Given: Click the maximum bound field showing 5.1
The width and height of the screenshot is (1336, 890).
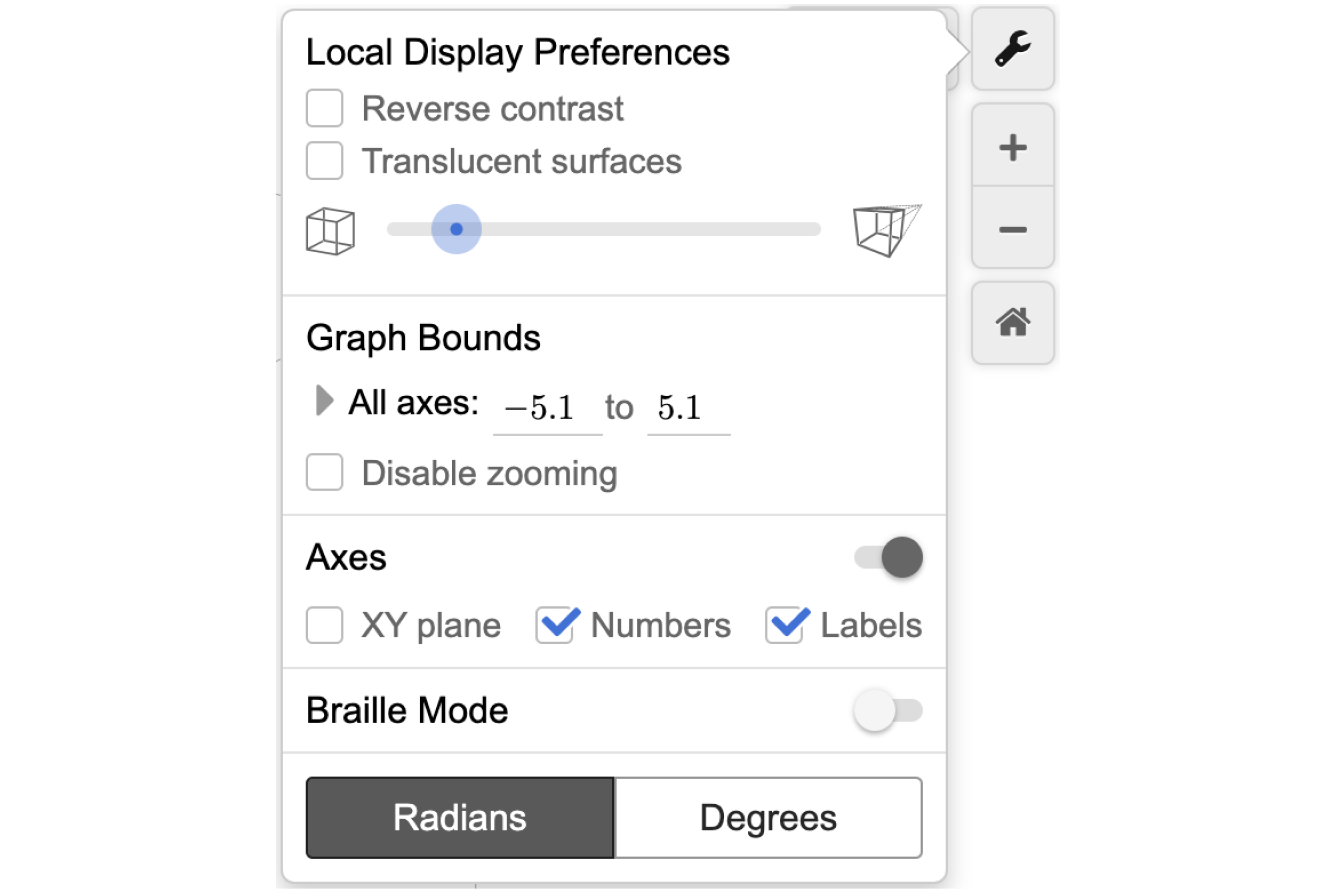Looking at the screenshot, I should pos(688,408).
